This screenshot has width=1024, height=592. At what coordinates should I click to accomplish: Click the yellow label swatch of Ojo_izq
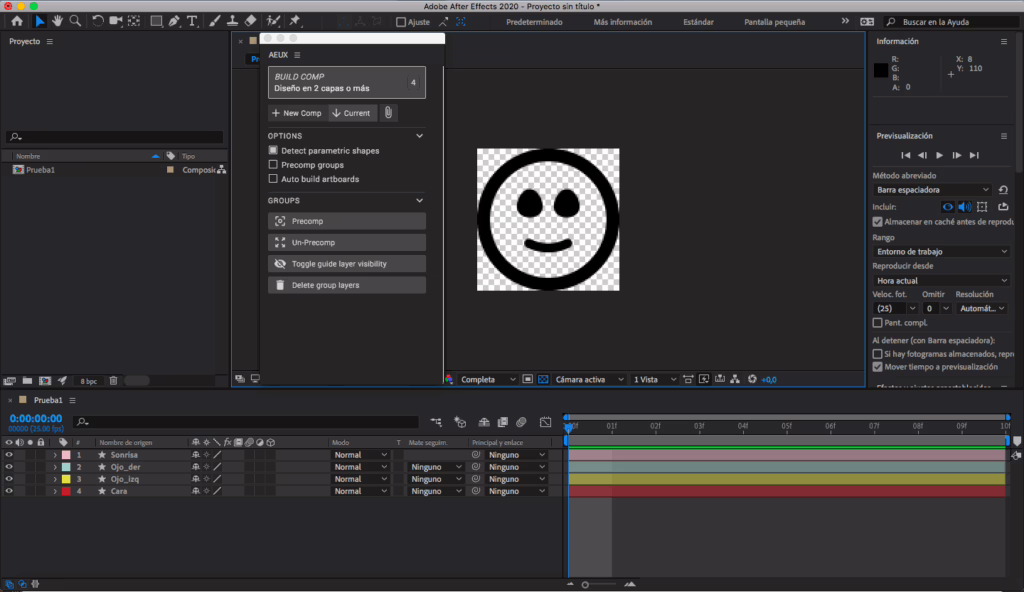tap(66, 479)
